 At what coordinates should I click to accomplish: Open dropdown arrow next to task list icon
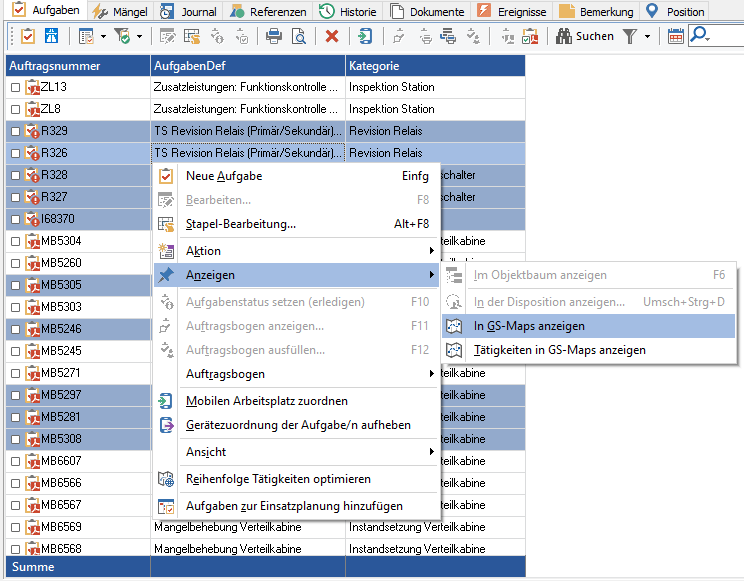103,36
